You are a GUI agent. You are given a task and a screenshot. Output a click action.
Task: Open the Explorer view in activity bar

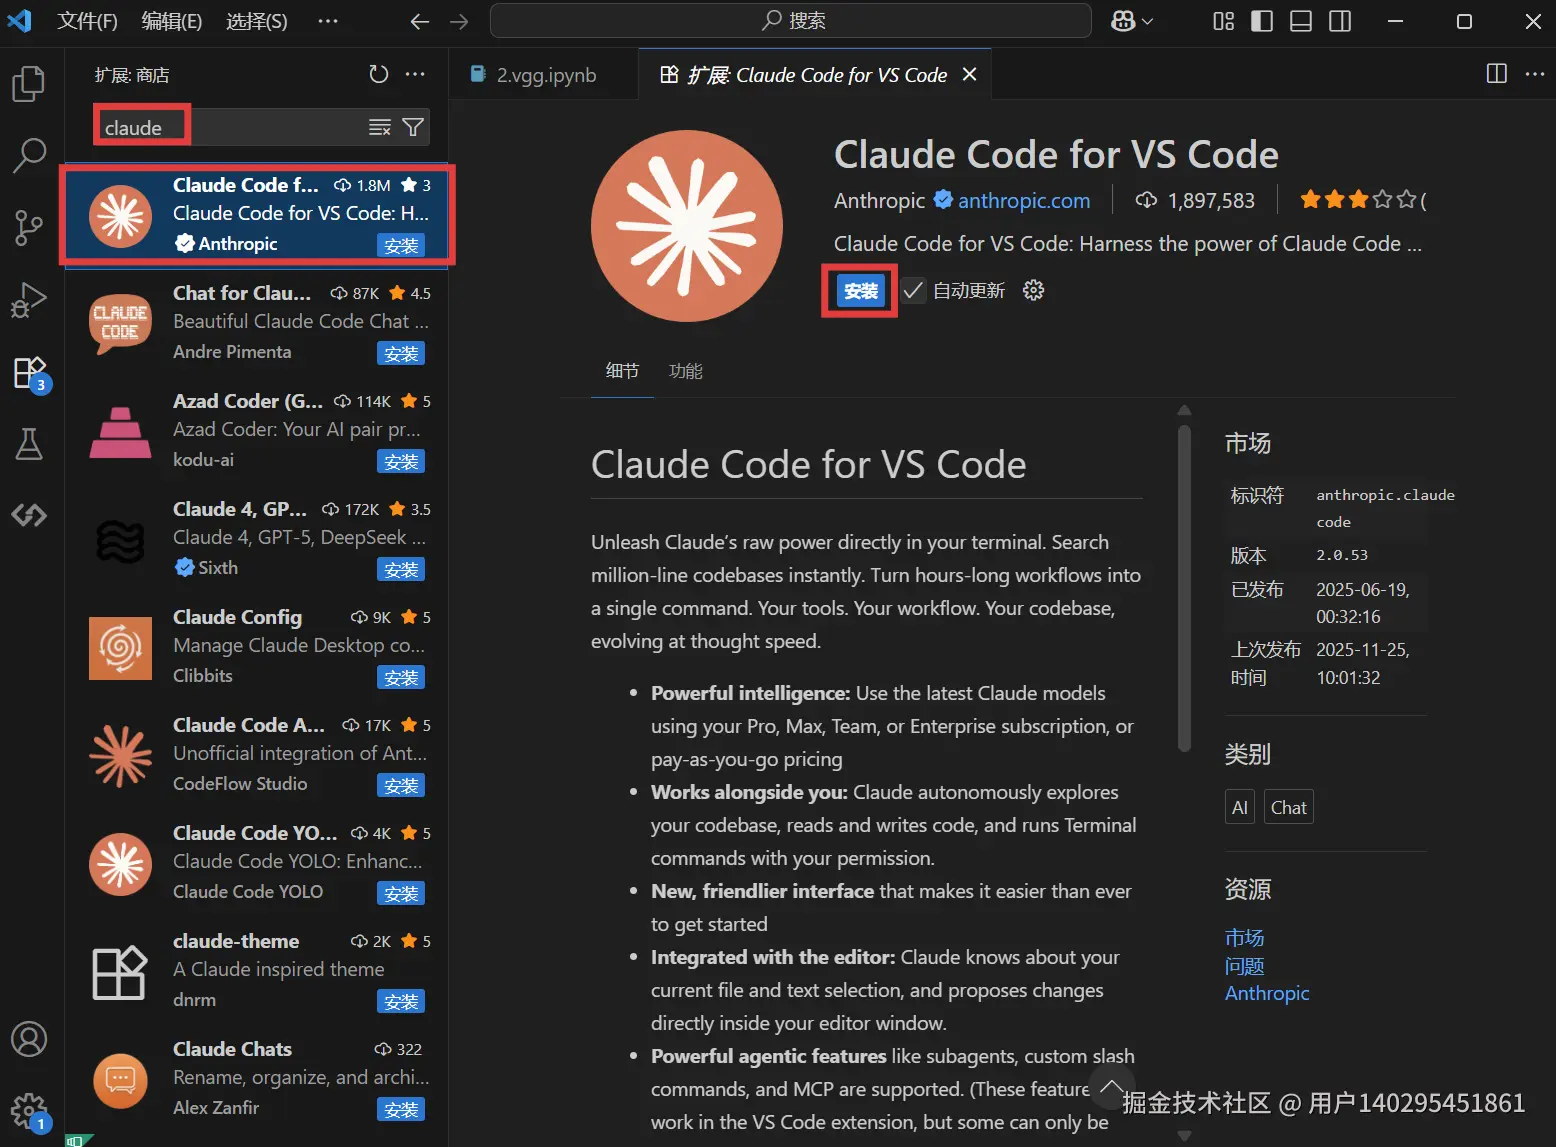[29, 84]
